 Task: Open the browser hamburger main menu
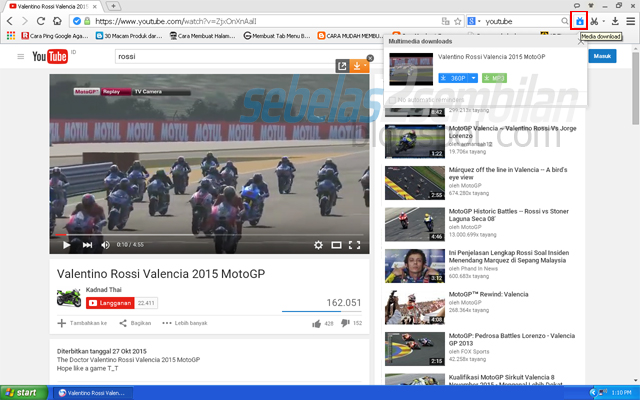631,21
